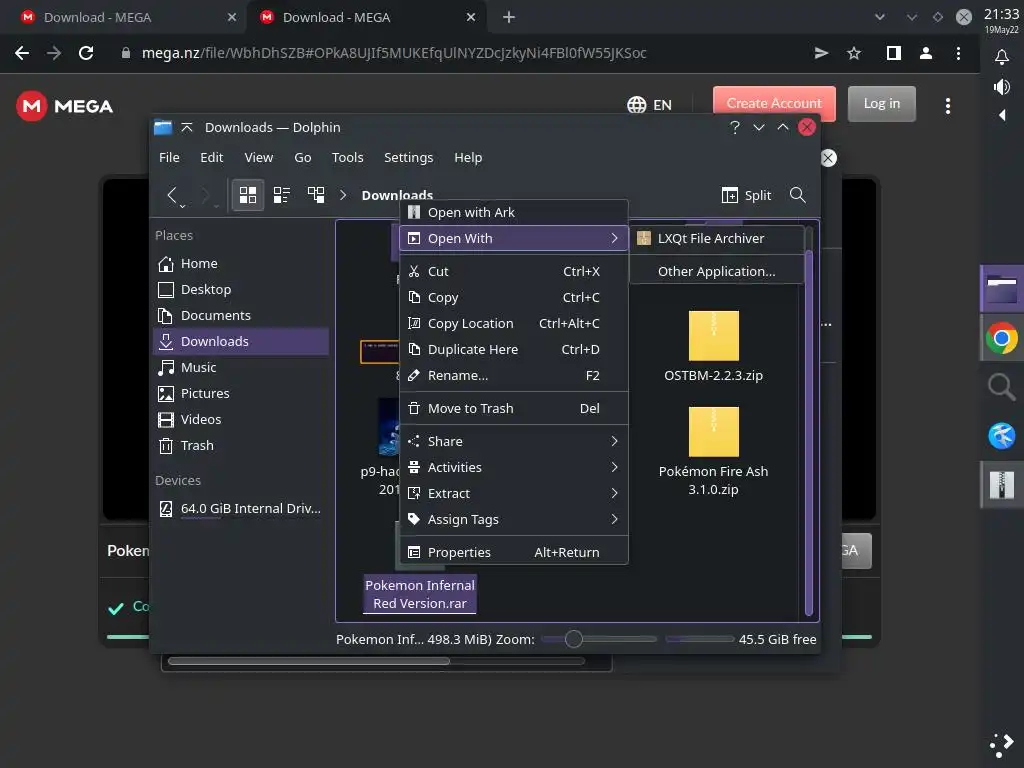Go back in the browser
This screenshot has width=1024, height=768.
(22, 53)
